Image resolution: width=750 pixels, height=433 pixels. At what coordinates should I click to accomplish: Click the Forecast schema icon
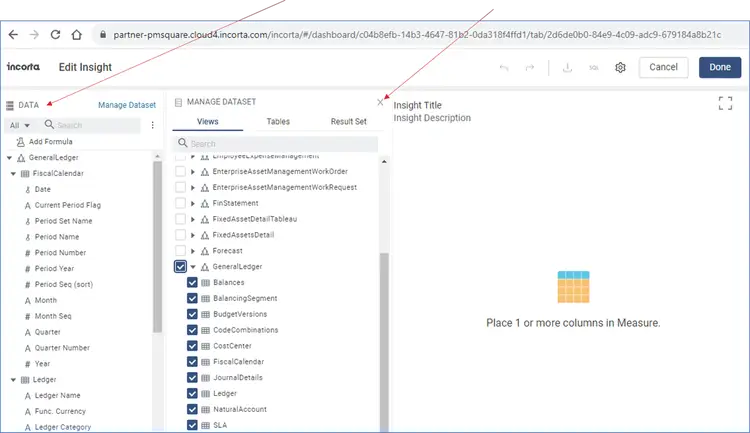(x=205, y=251)
